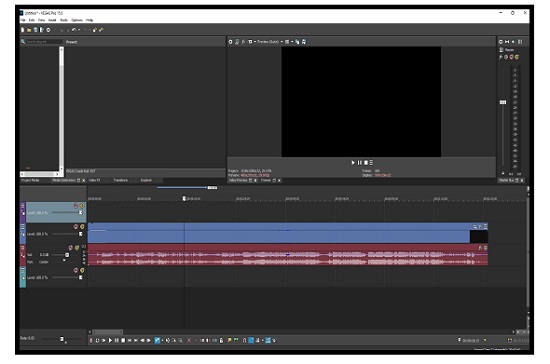Screen dimensions: 550x364
Task: Open master bus audio properties icon
Action: 501,41
